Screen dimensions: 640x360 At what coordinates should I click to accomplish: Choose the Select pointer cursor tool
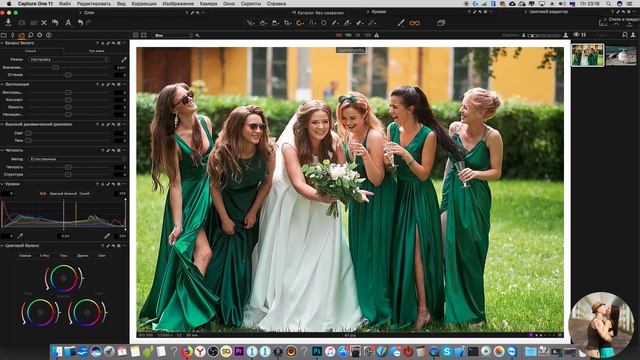pos(250,23)
